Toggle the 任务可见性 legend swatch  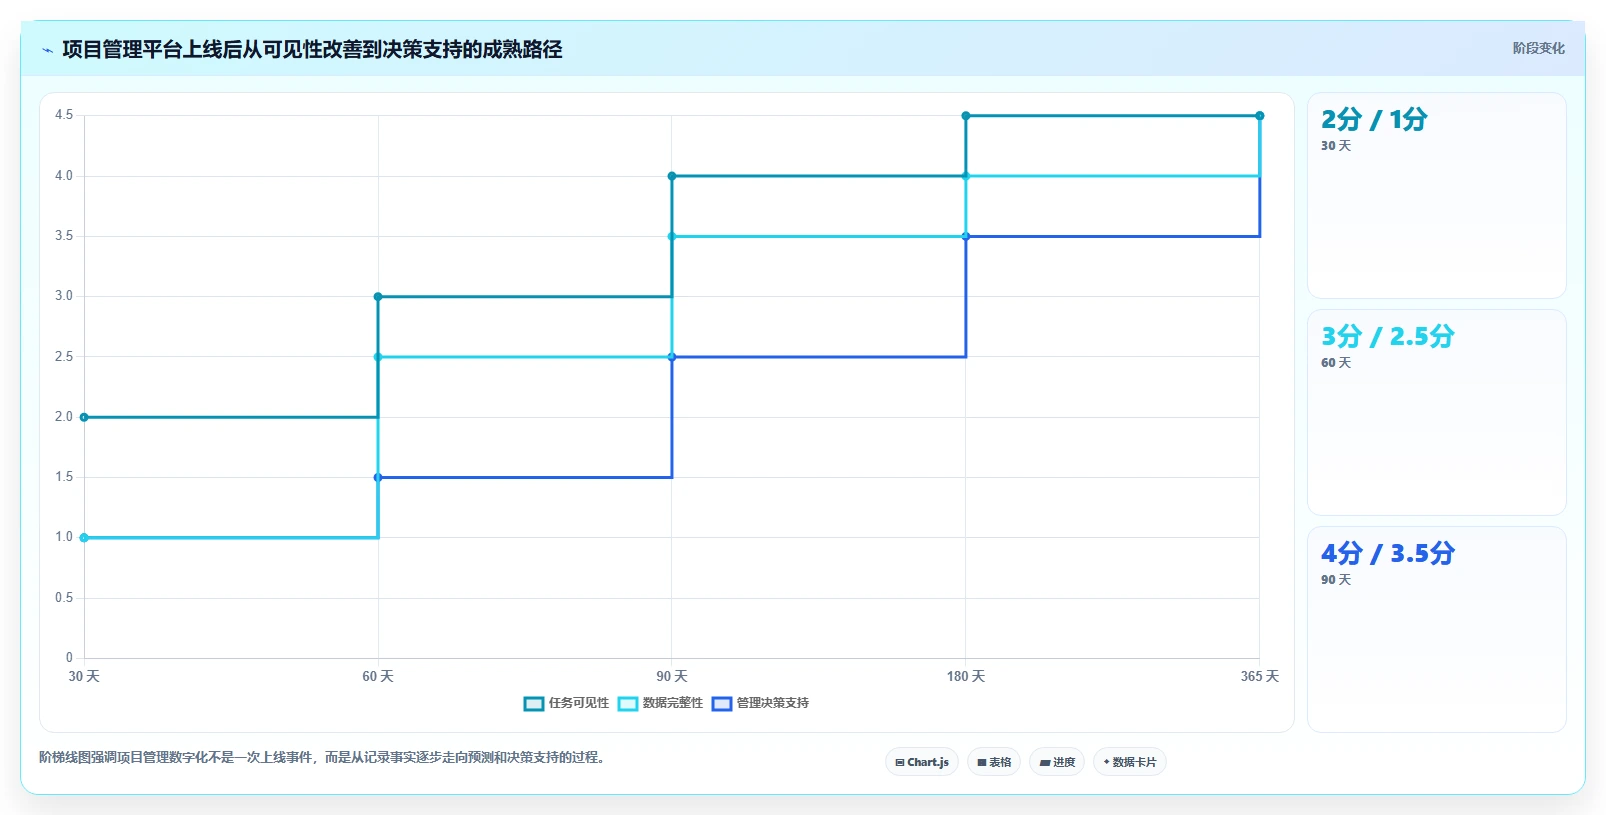coord(534,704)
